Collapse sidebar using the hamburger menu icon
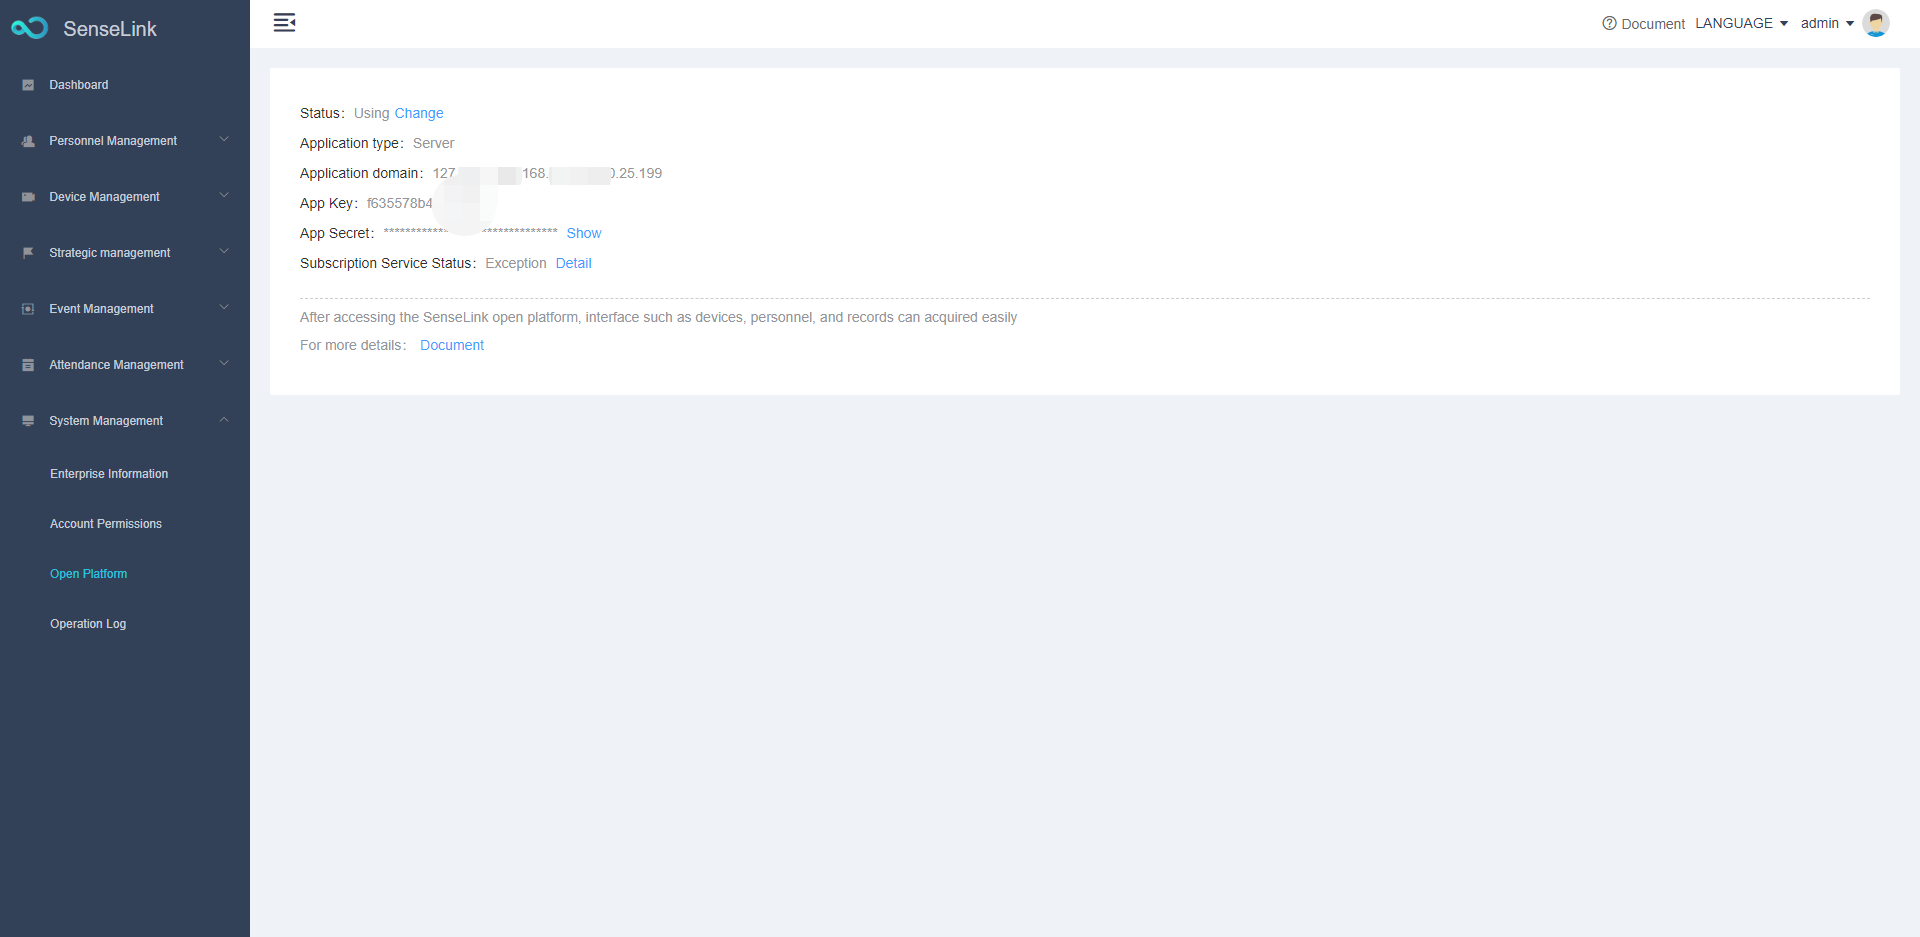 pyautogui.click(x=284, y=23)
